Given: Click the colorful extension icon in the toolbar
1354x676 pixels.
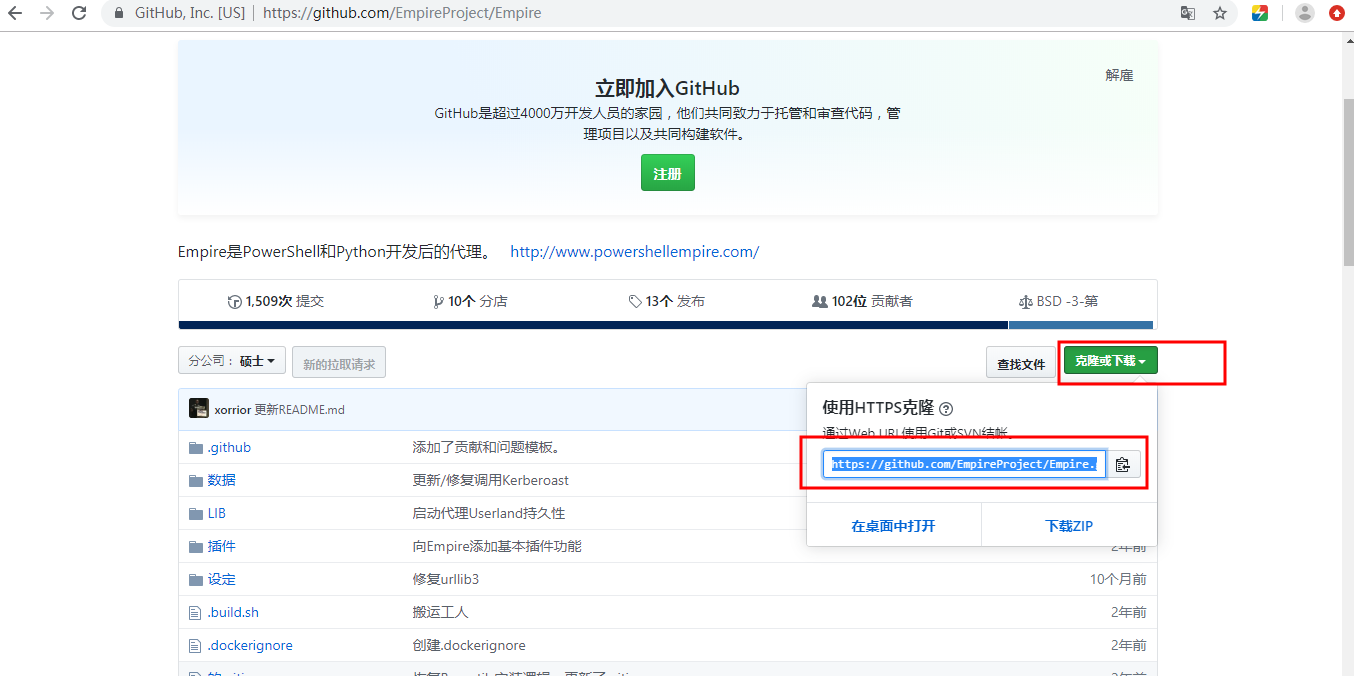Looking at the screenshot, I should point(1260,13).
